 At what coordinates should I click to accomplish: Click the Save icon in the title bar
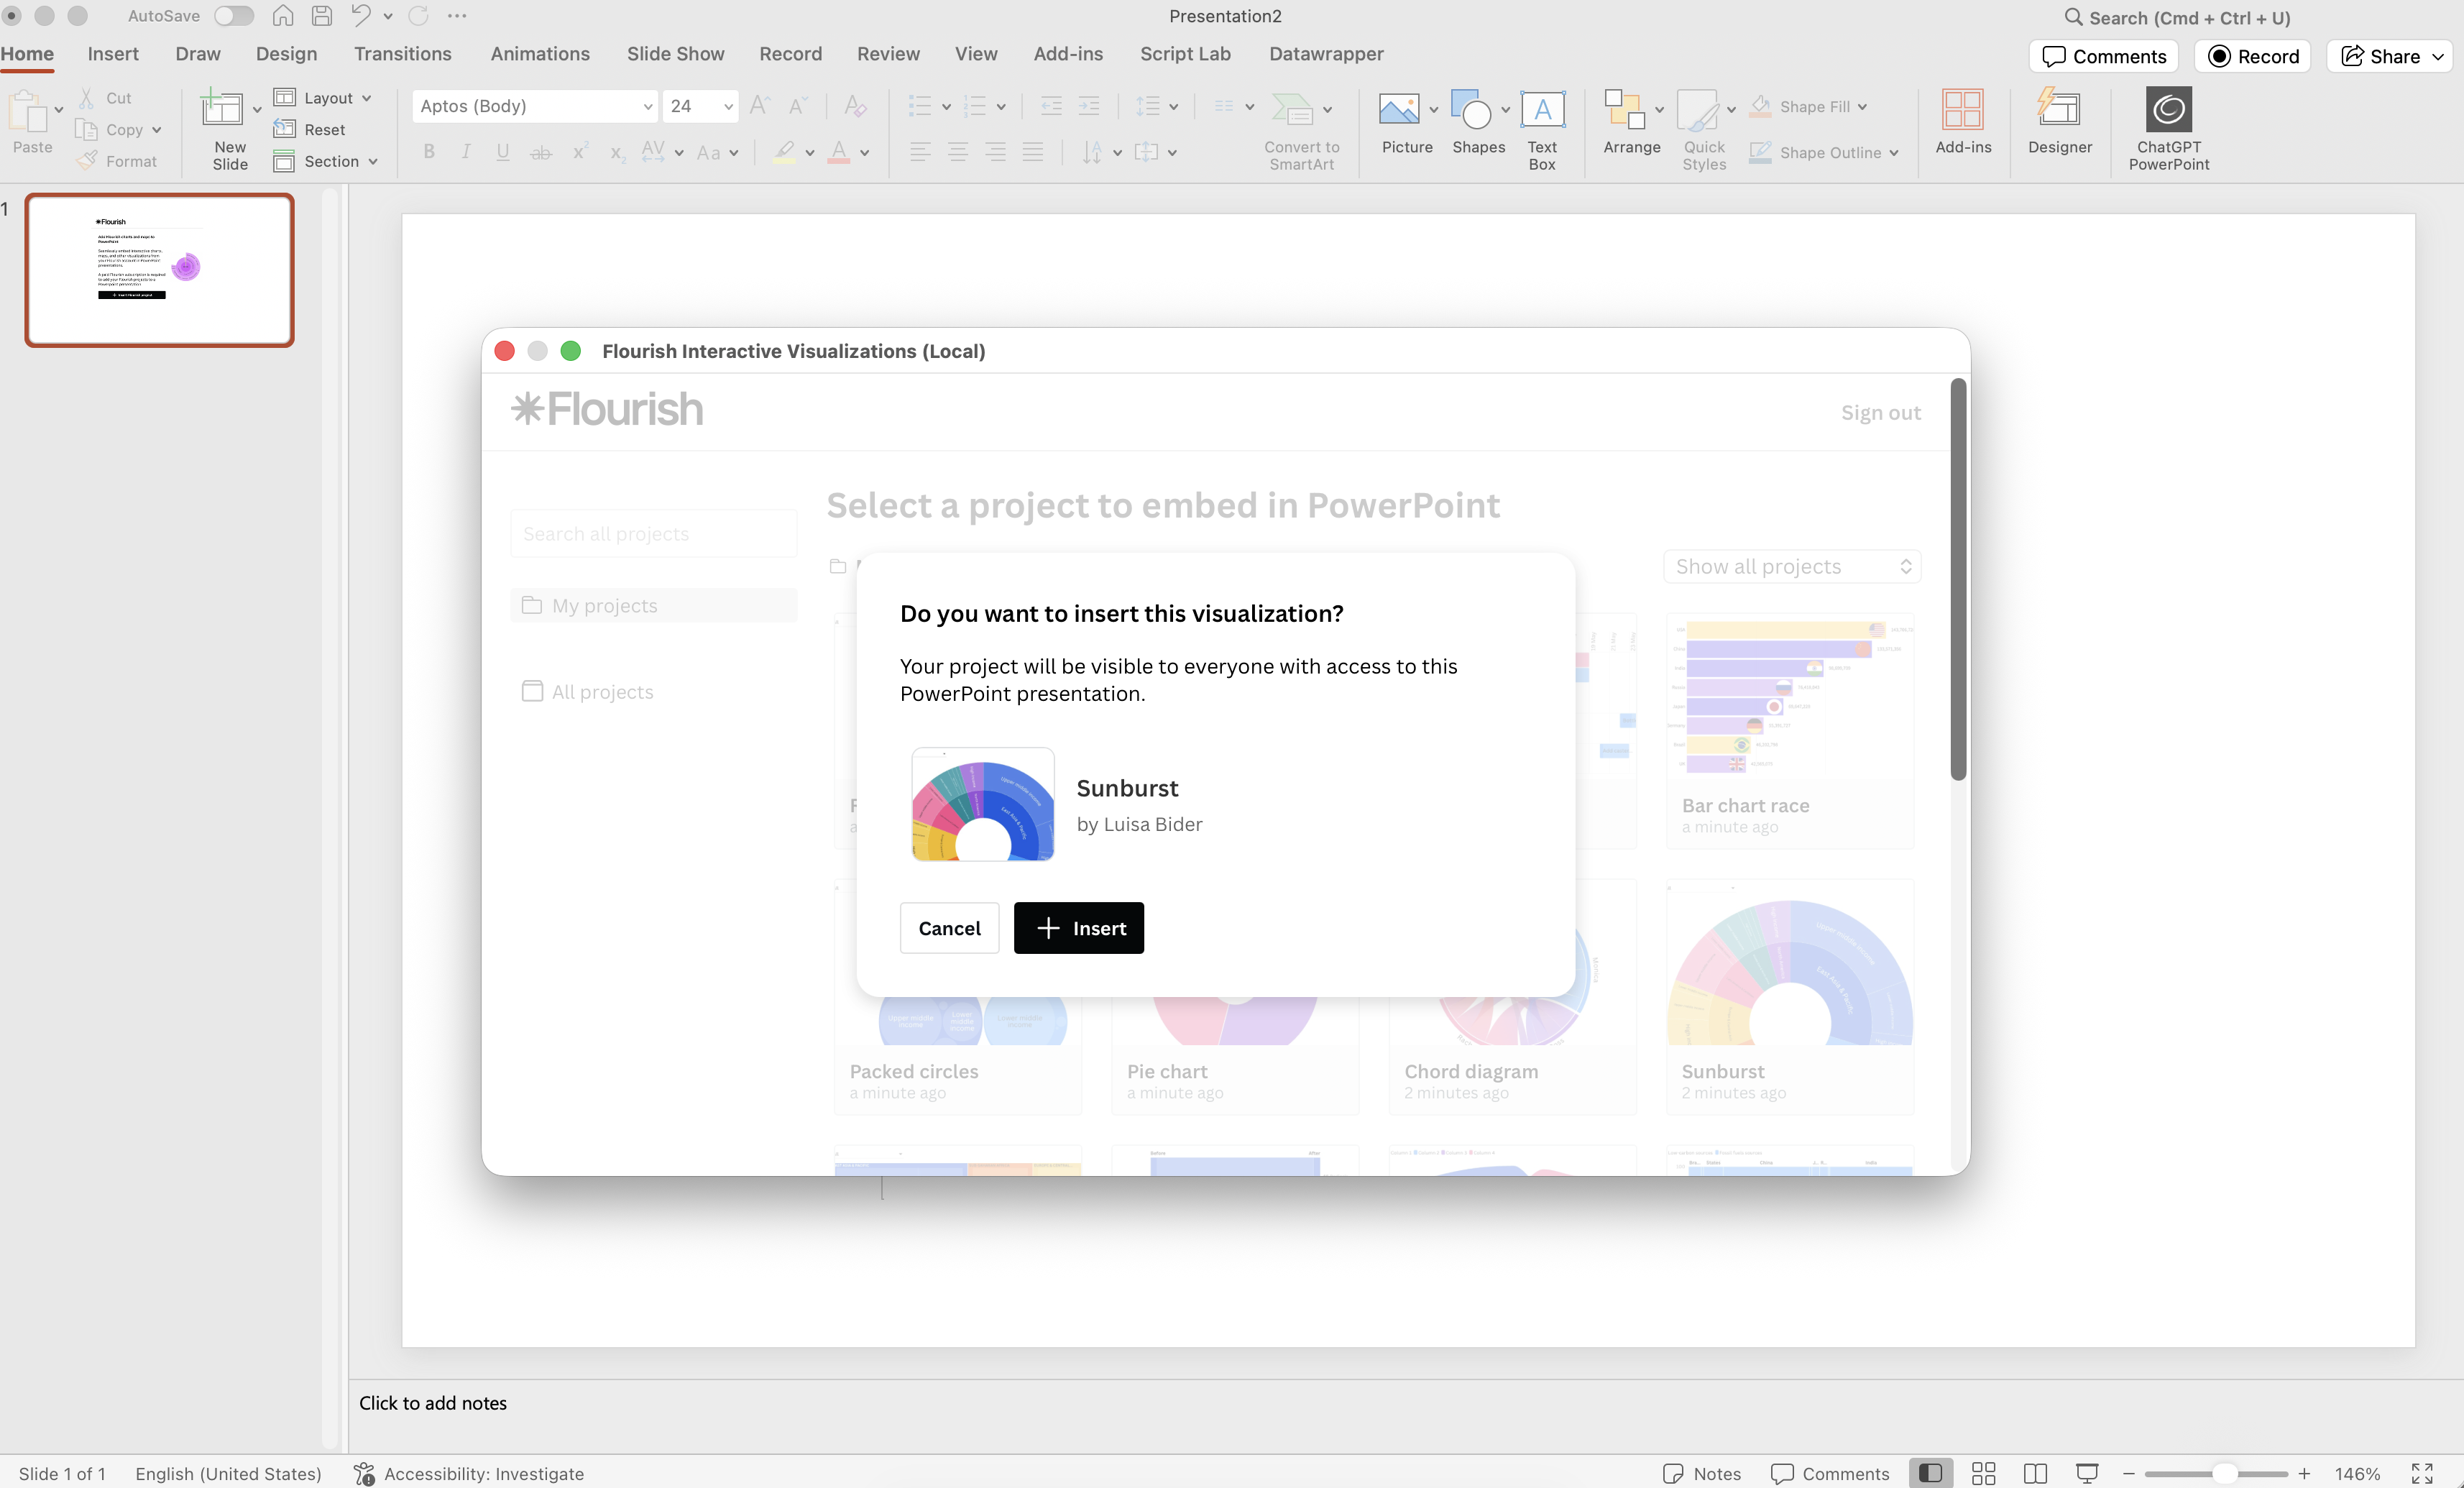coord(322,16)
